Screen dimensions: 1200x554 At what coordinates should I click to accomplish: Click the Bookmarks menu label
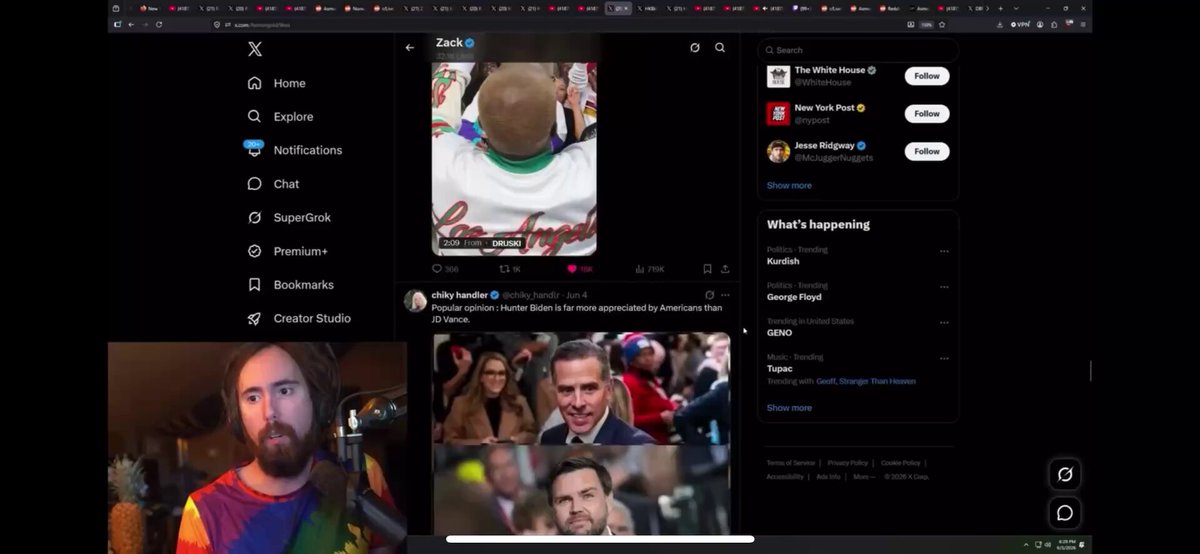click(x=304, y=285)
